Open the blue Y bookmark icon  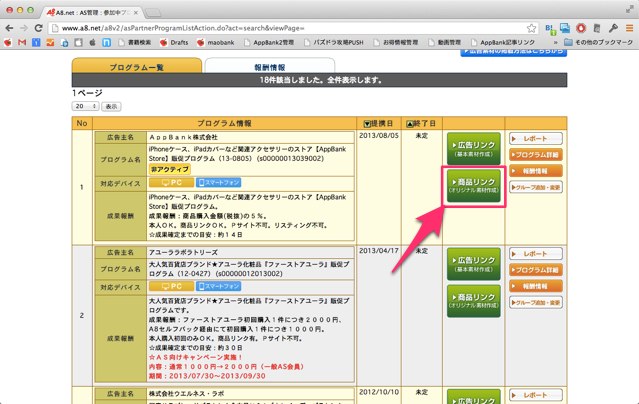pos(36,42)
